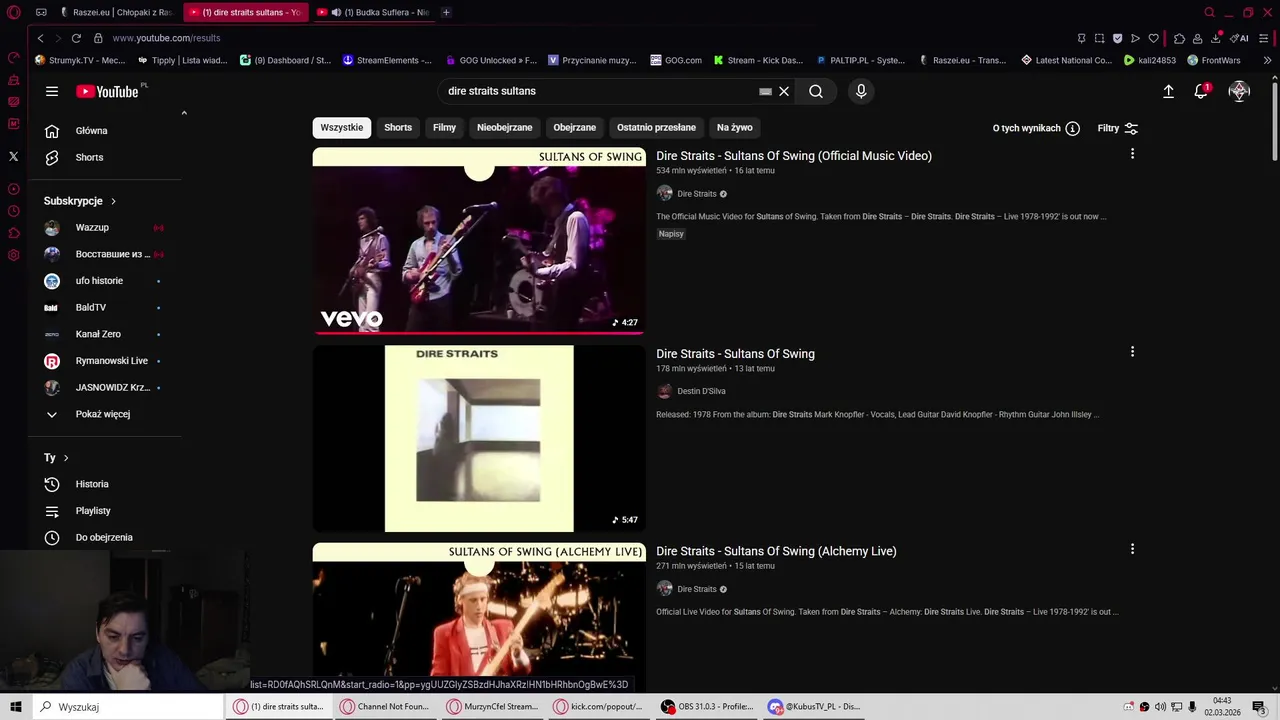
Task: Select the Filmy filter chip
Action: tap(444, 127)
